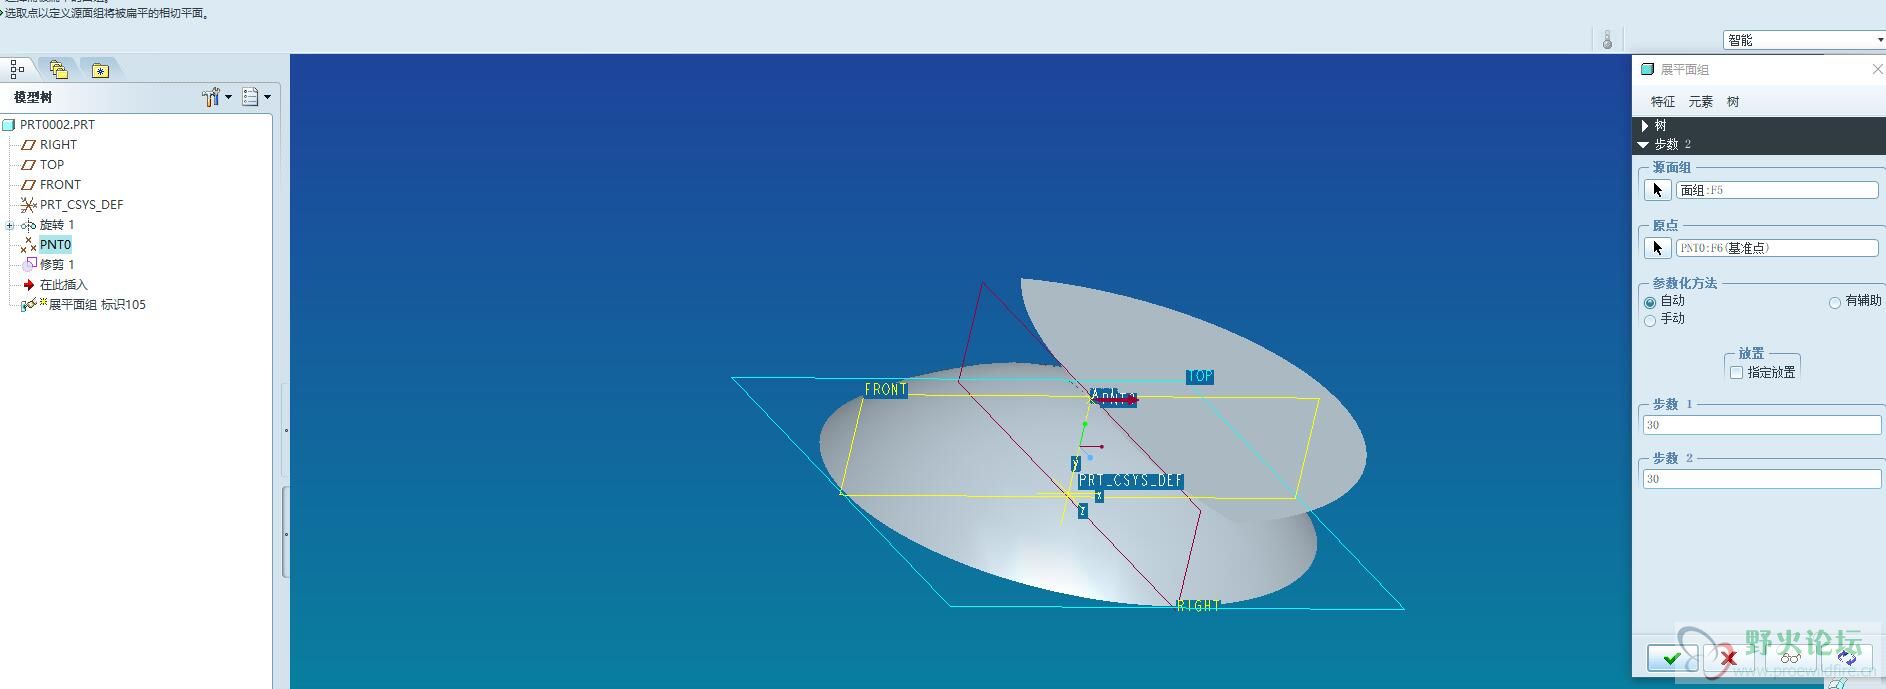This screenshot has width=1886, height=689.
Task: Click the status indicator icon near filter
Action: [x=1607, y=40]
